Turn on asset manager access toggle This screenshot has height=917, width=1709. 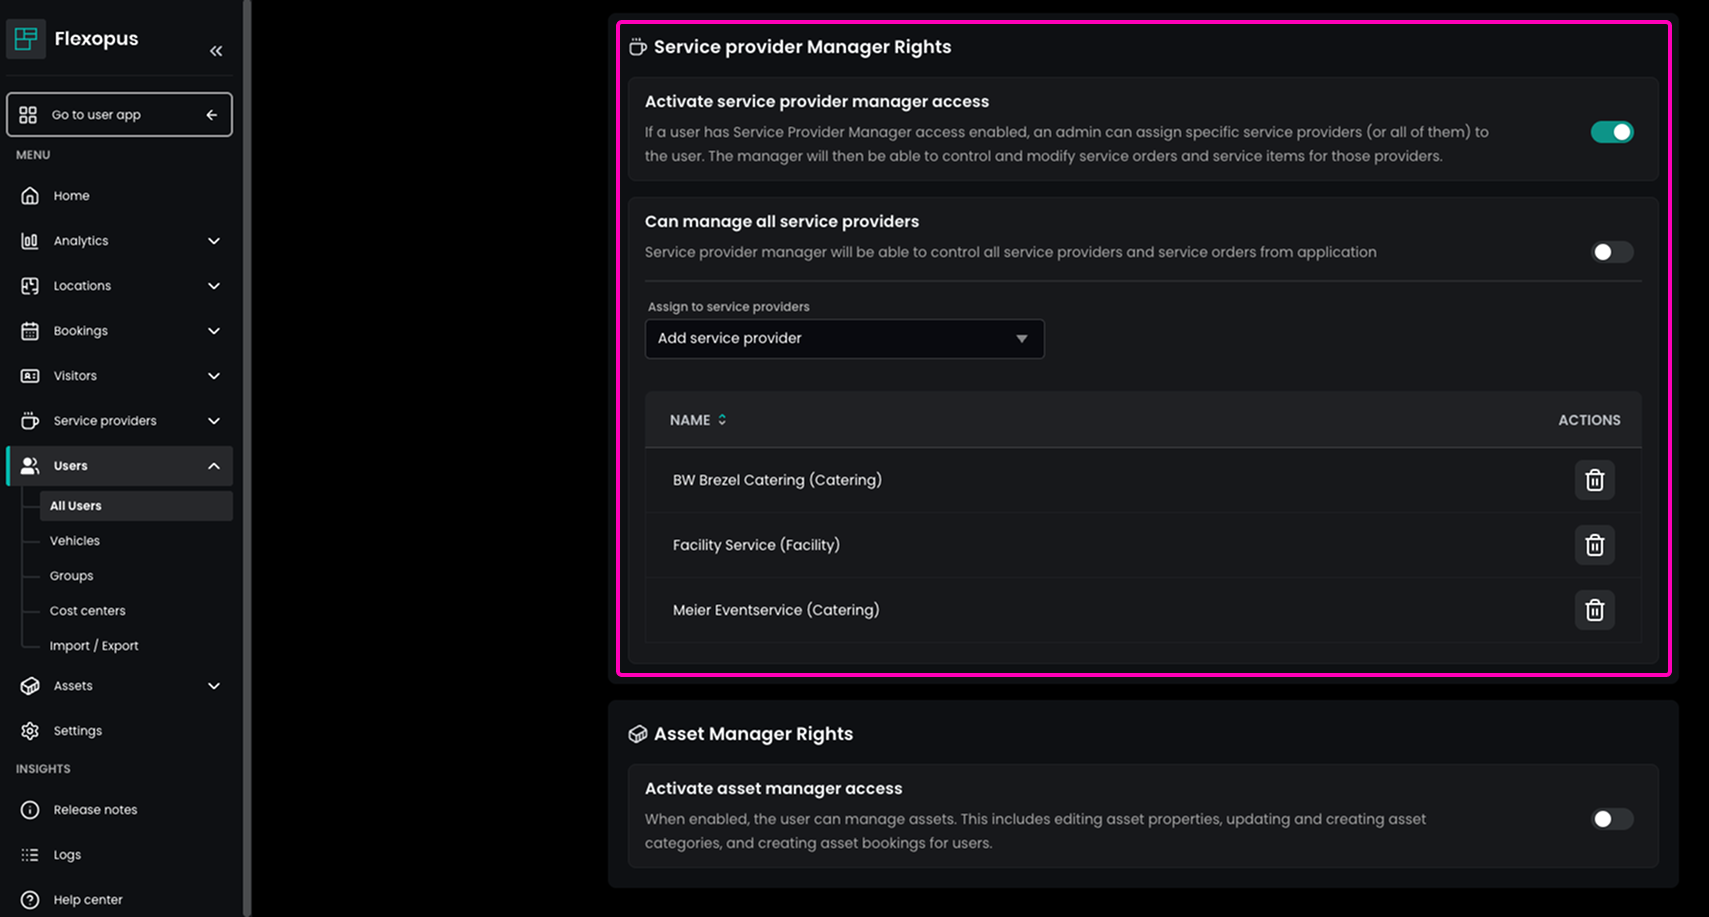[1611, 819]
